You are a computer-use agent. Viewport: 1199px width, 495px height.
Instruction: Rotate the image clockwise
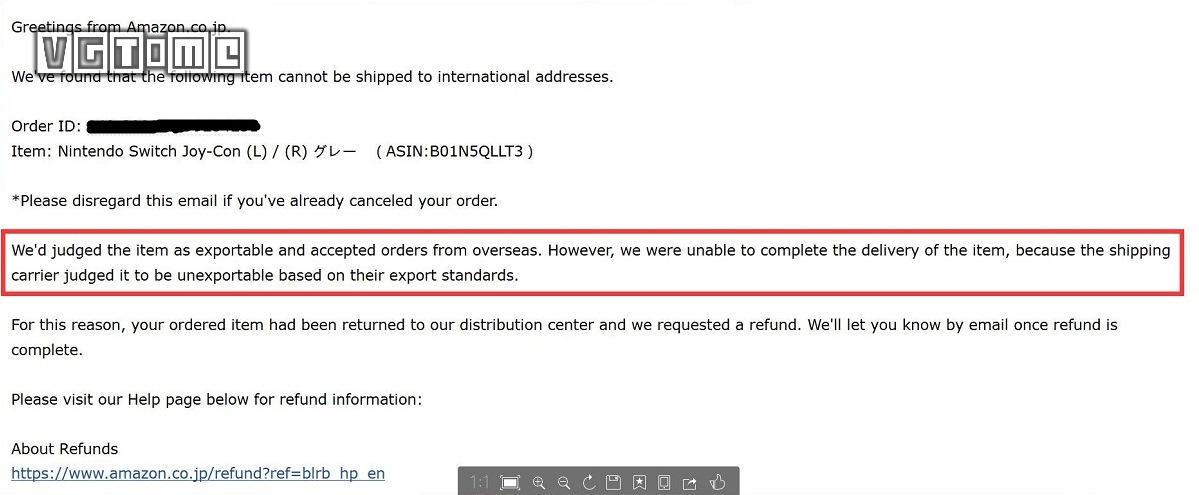point(589,483)
